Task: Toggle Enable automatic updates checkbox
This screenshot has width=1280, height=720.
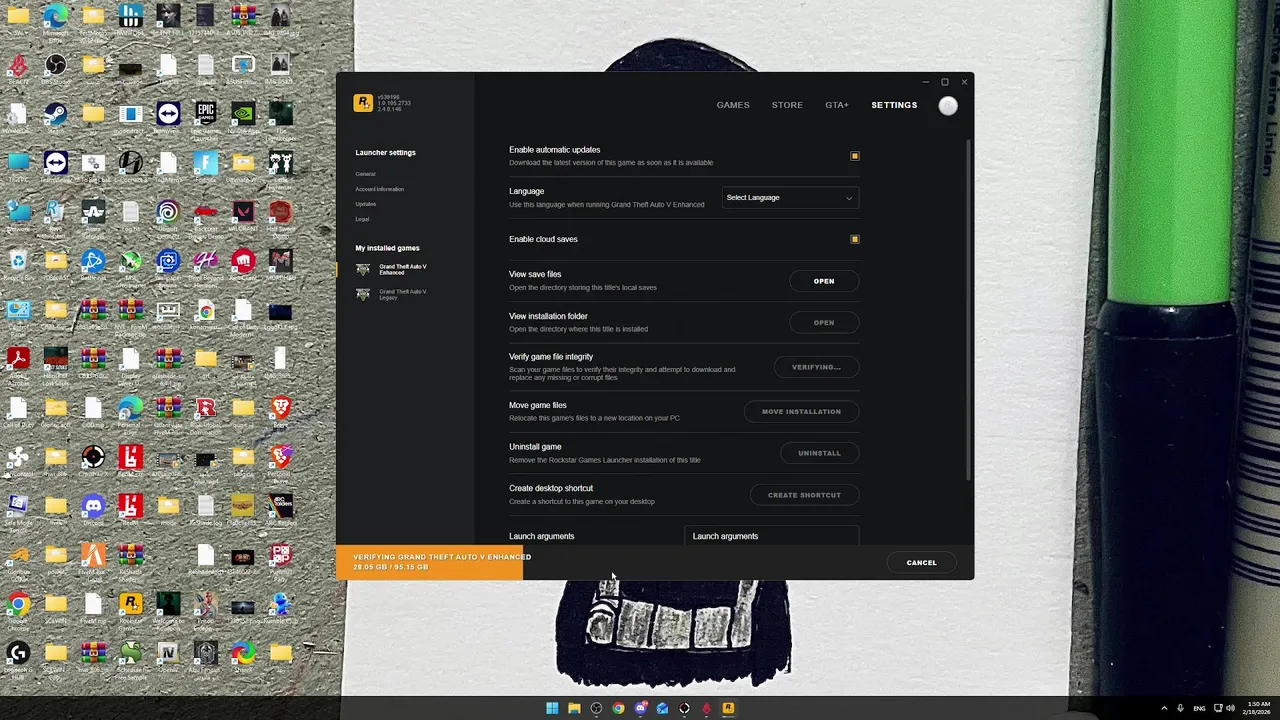Action: 854,156
